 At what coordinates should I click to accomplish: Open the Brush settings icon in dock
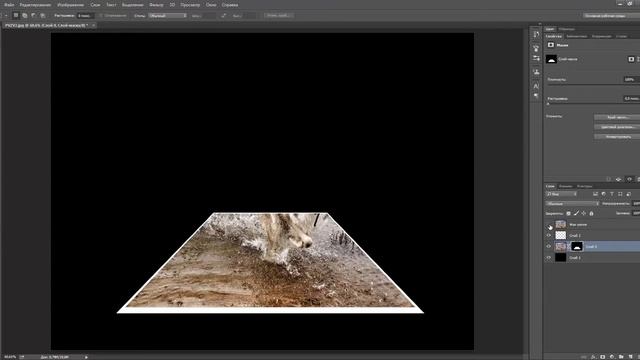click(536, 58)
